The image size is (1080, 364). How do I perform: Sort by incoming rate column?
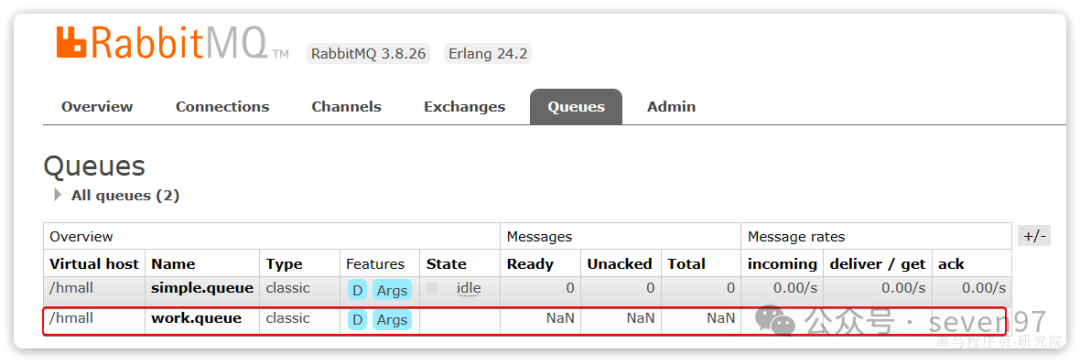click(782, 264)
